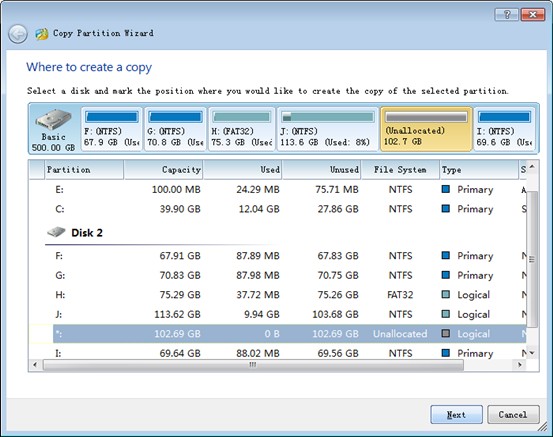Click the blue Primary type square for E:

coord(446,189)
